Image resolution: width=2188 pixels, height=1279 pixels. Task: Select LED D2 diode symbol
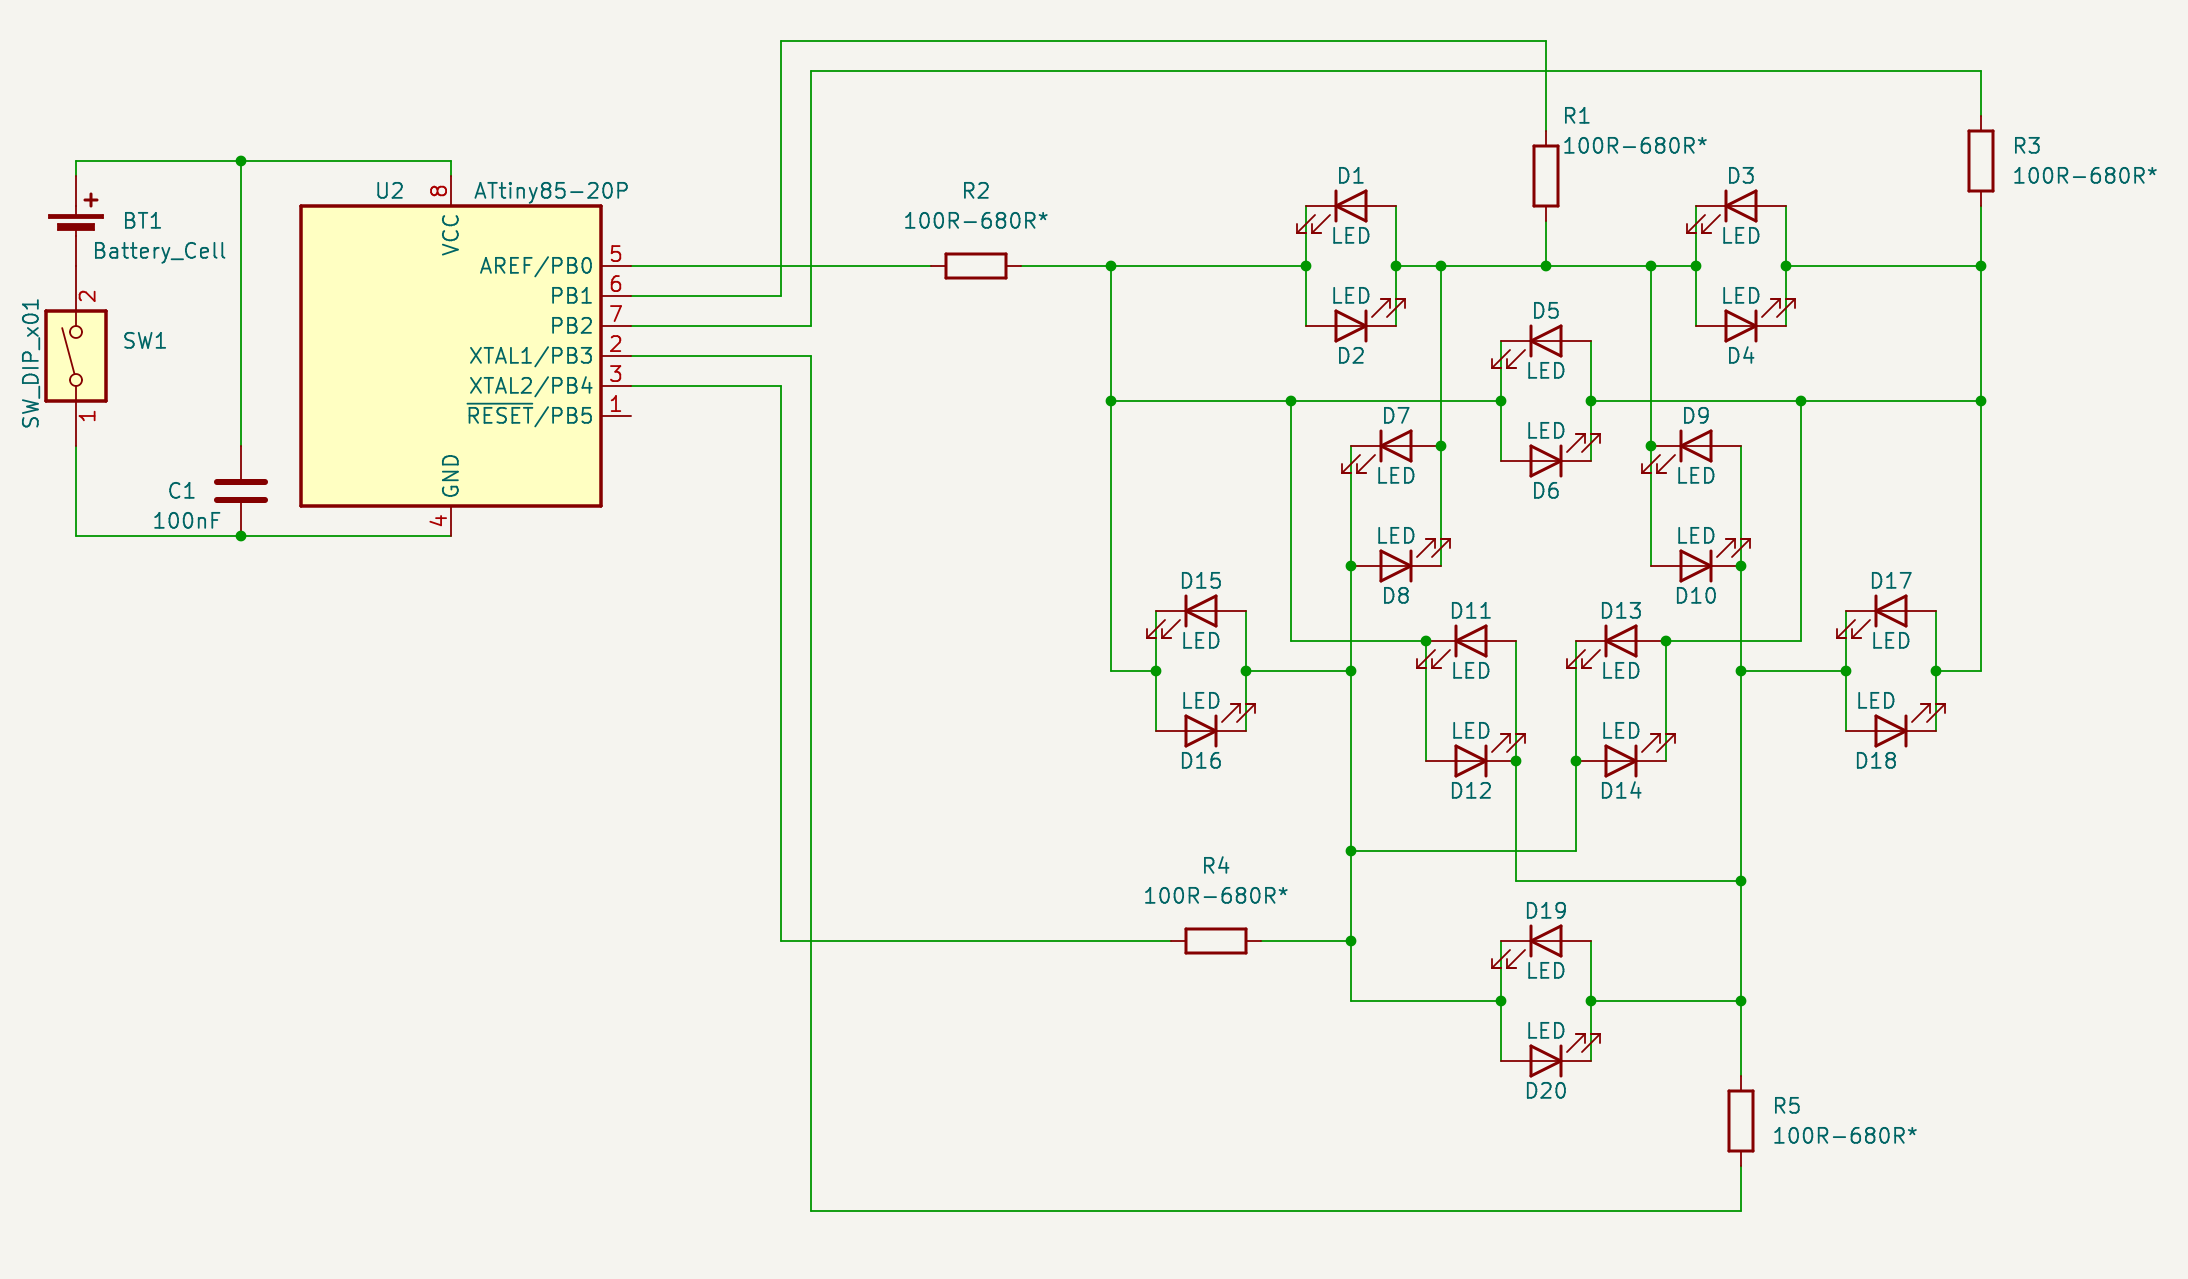1351,326
